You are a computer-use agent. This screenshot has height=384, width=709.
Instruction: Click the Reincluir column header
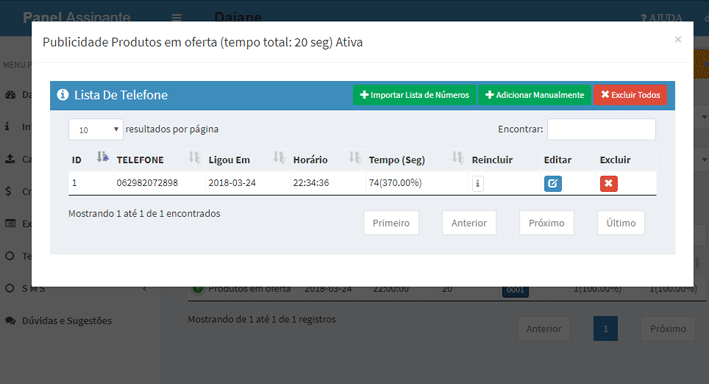coord(492,160)
